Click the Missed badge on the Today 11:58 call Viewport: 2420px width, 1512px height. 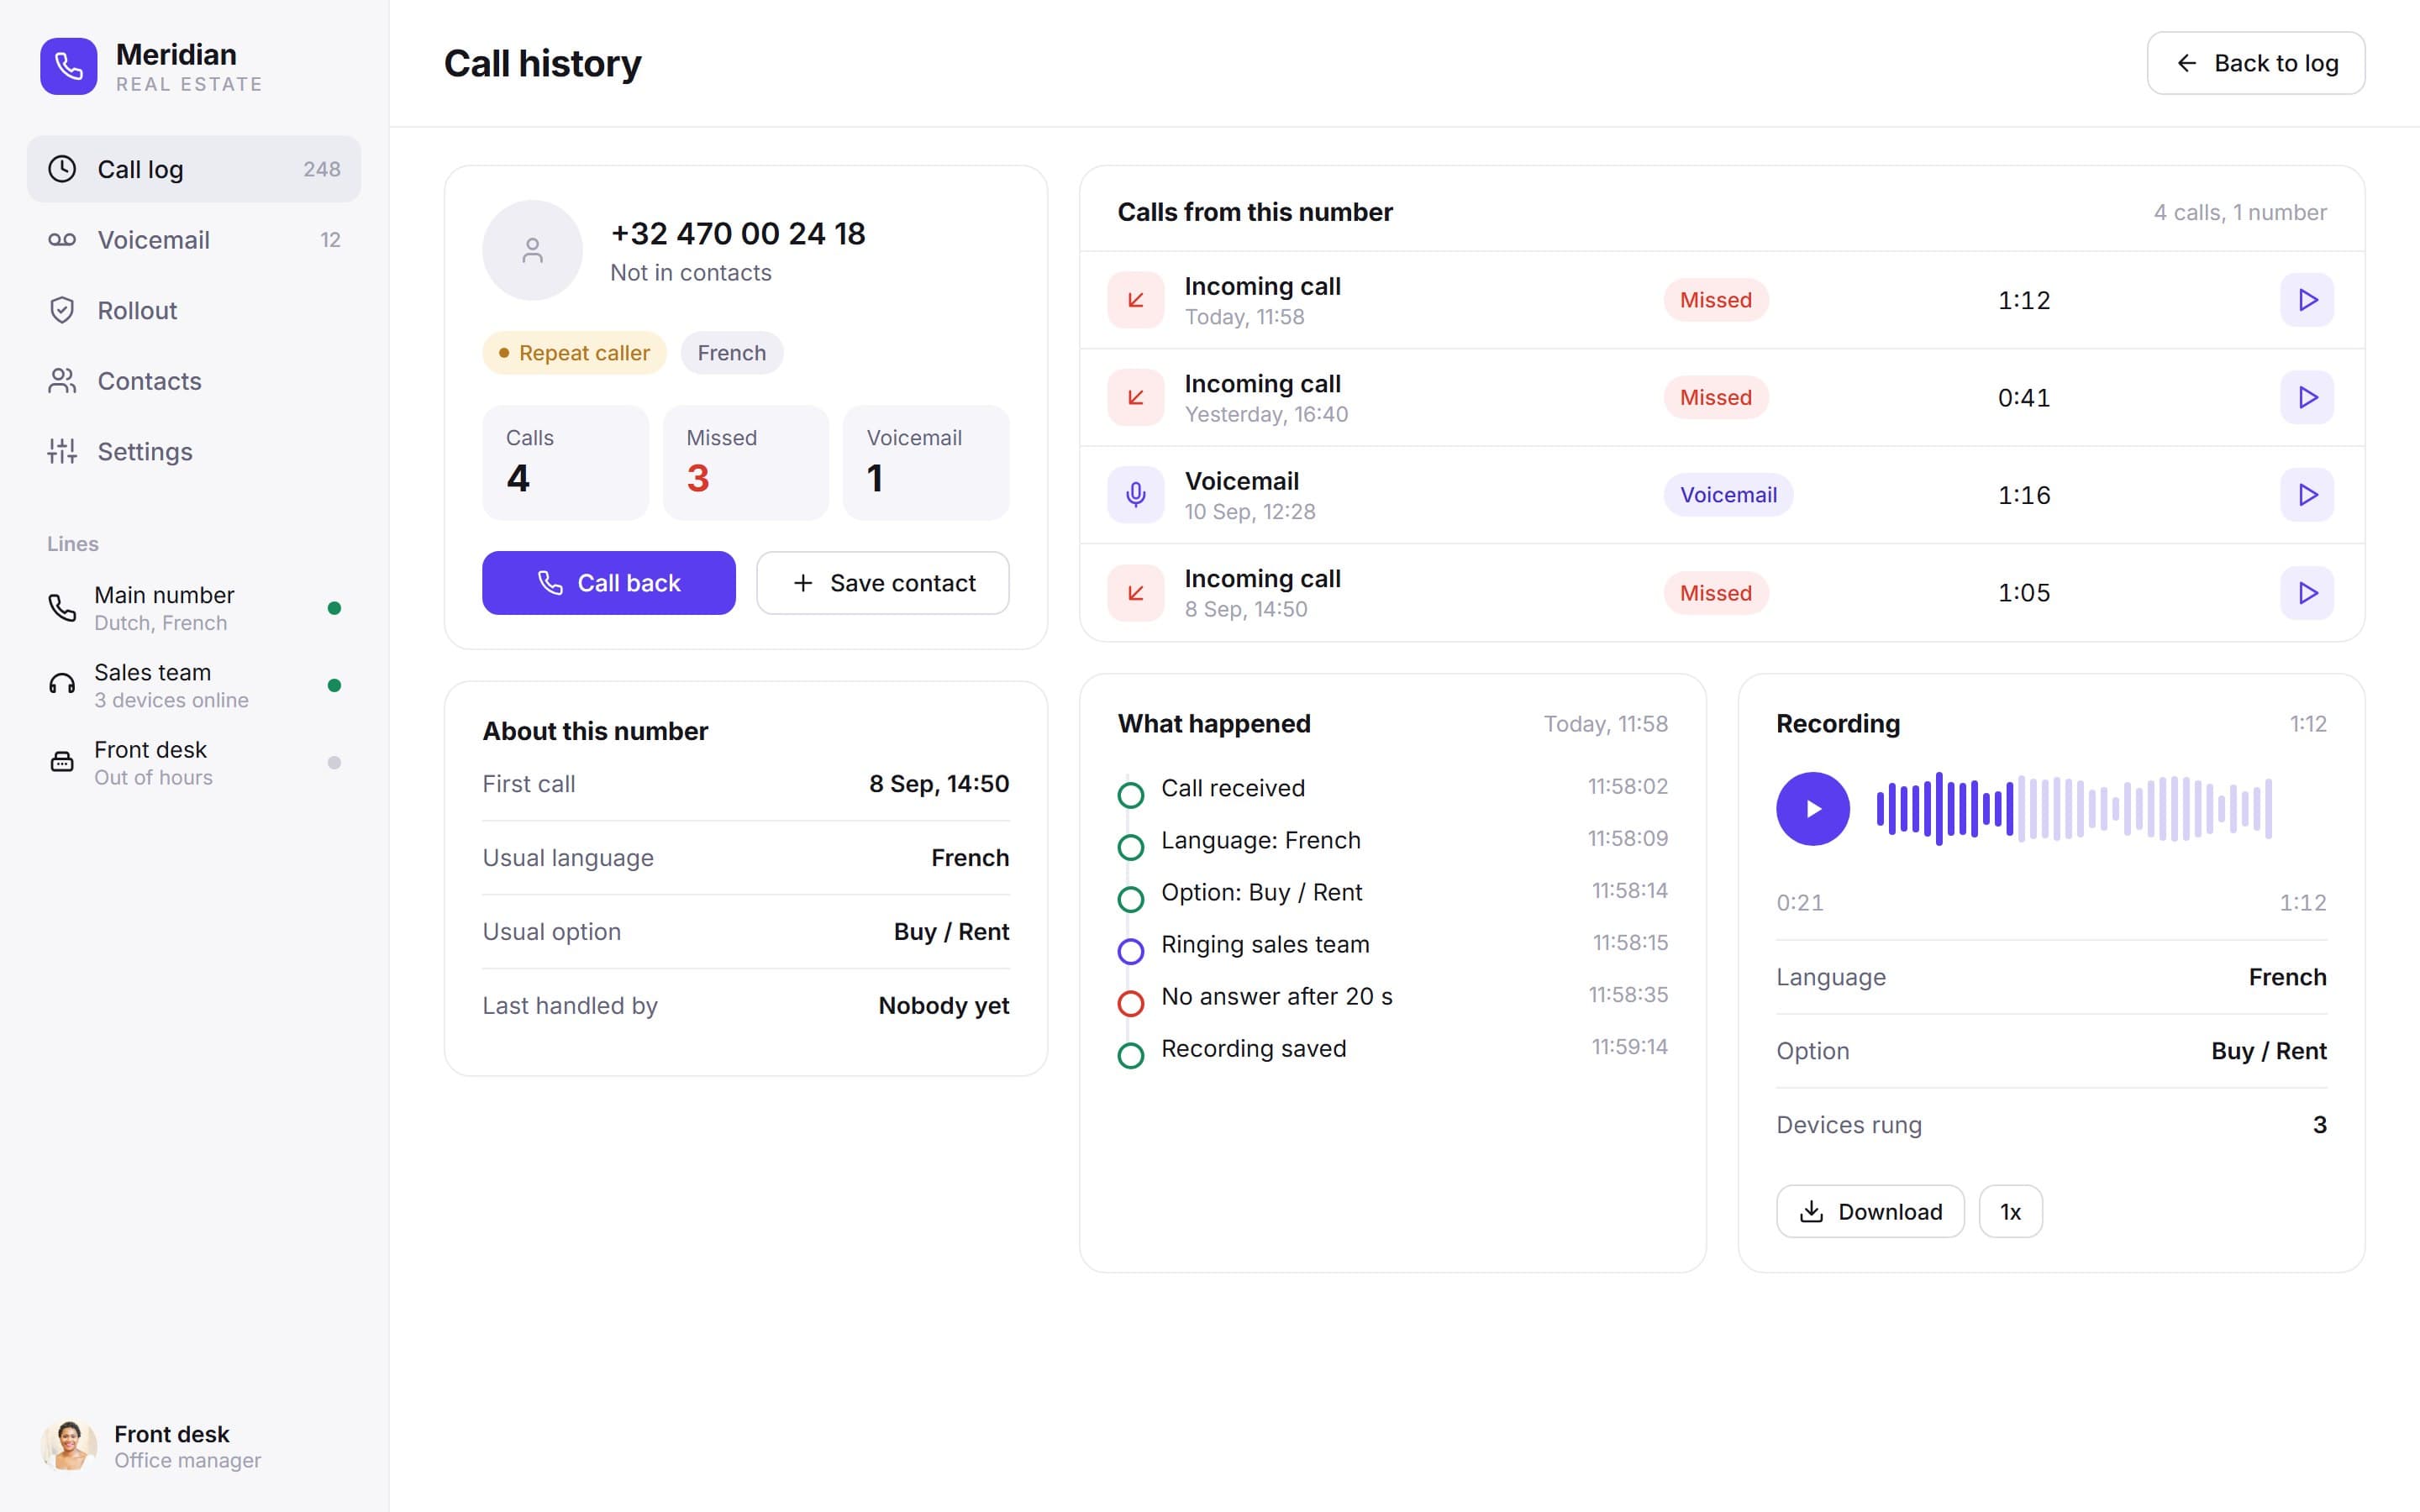(1715, 300)
